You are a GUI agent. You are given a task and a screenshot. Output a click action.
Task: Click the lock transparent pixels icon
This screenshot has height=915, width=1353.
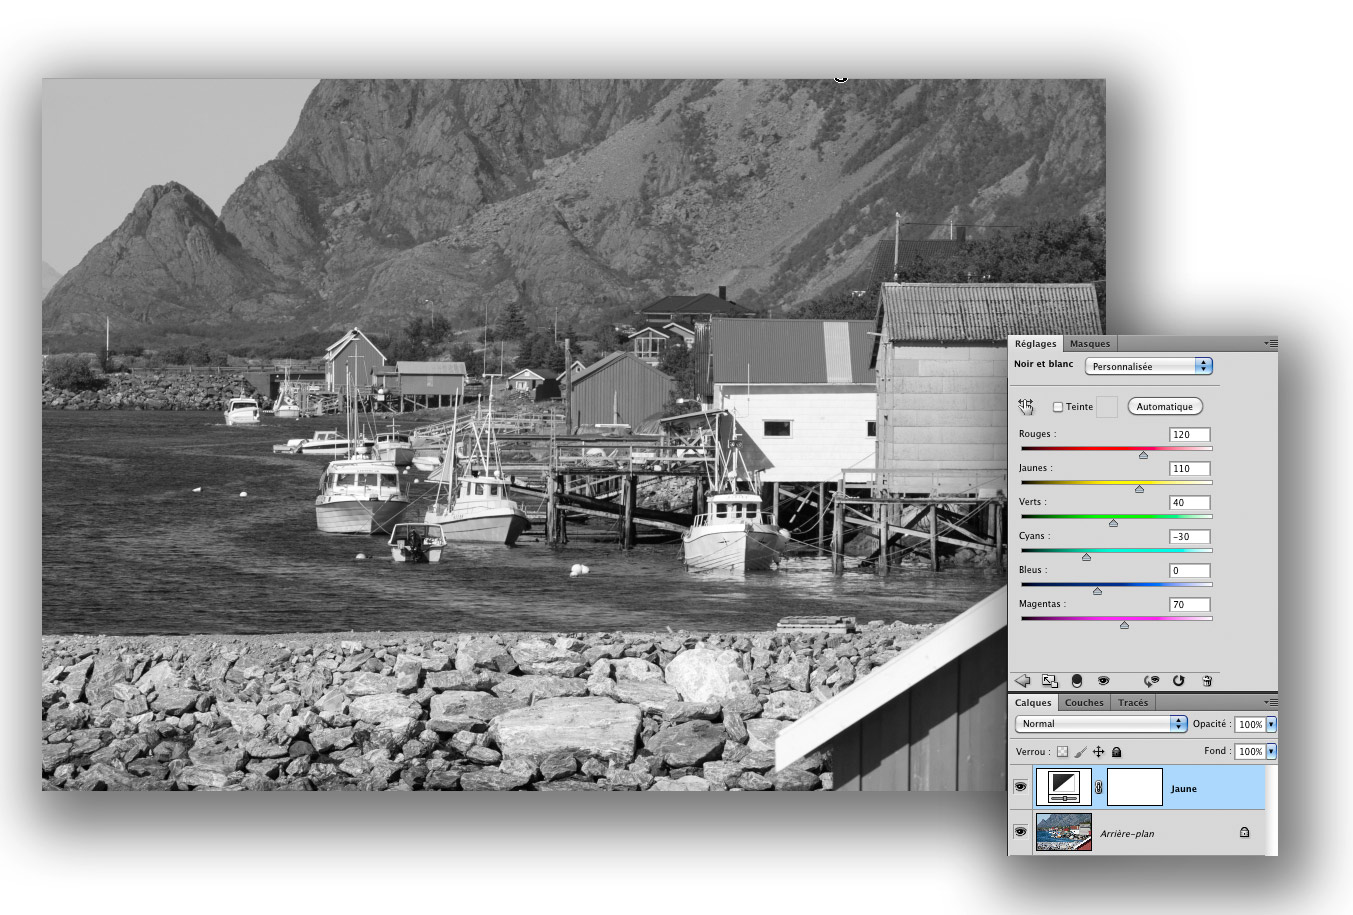point(1062,751)
